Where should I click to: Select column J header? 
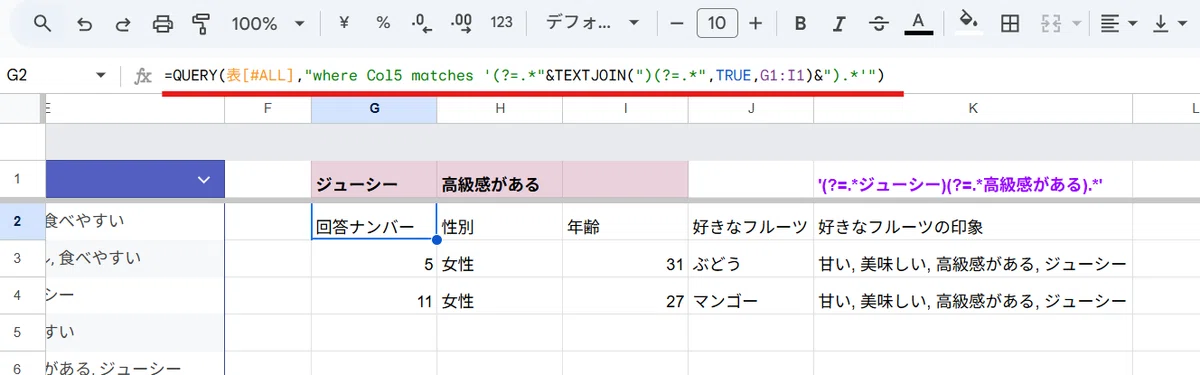click(x=751, y=108)
